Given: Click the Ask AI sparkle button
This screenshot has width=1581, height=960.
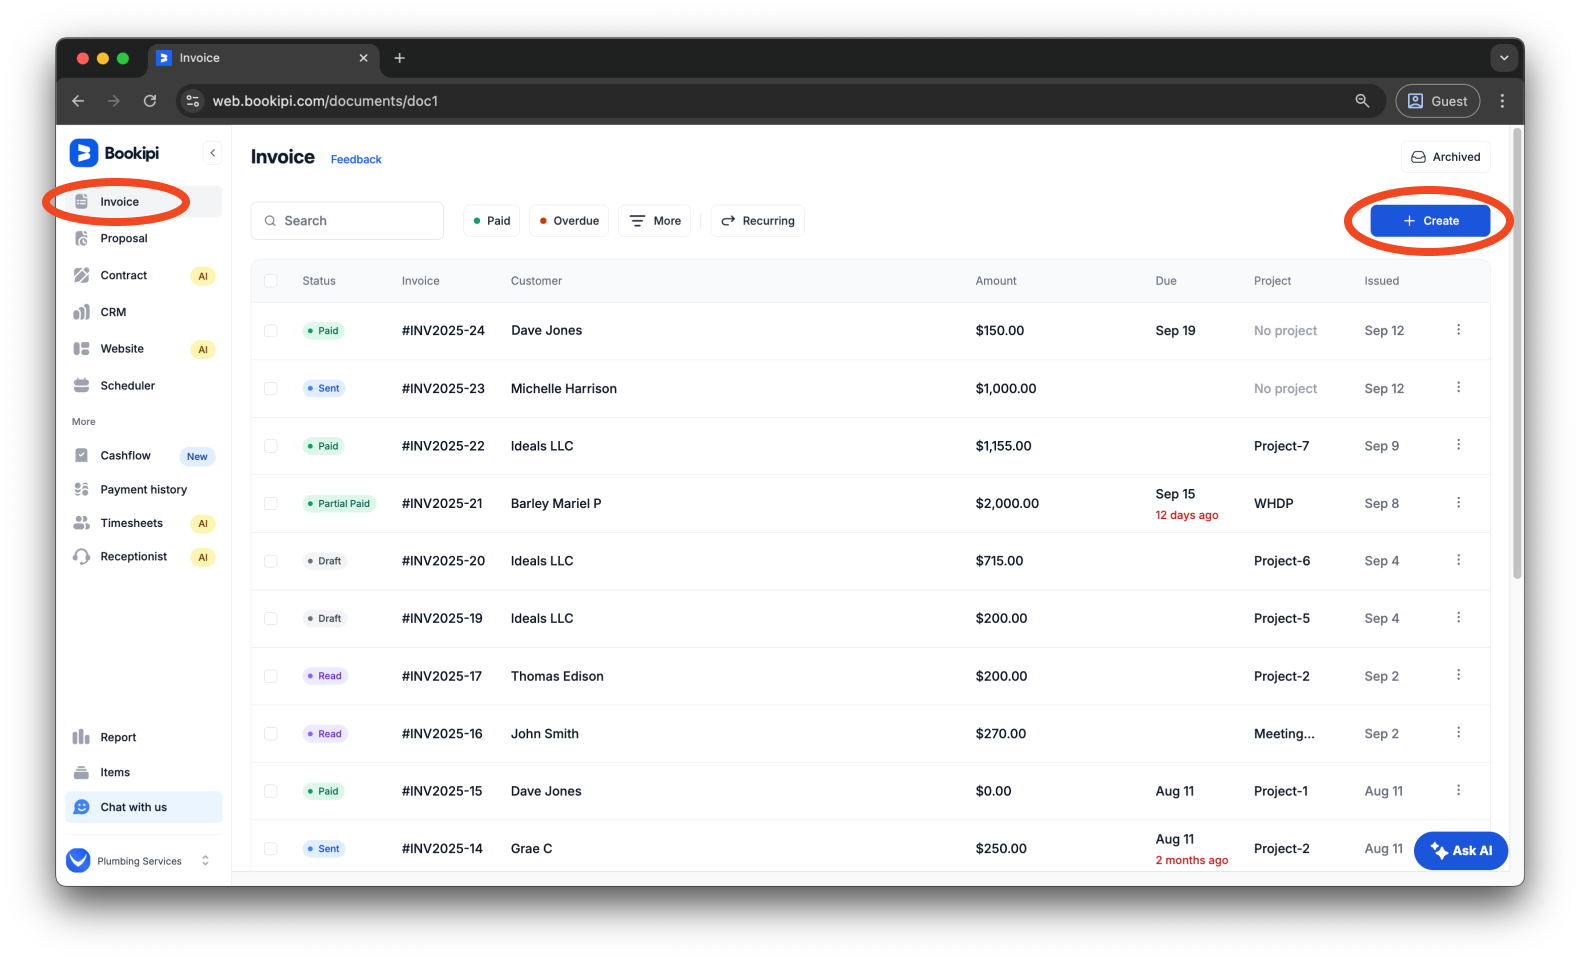Looking at the screenshot, I should (x=1460, y=851).
